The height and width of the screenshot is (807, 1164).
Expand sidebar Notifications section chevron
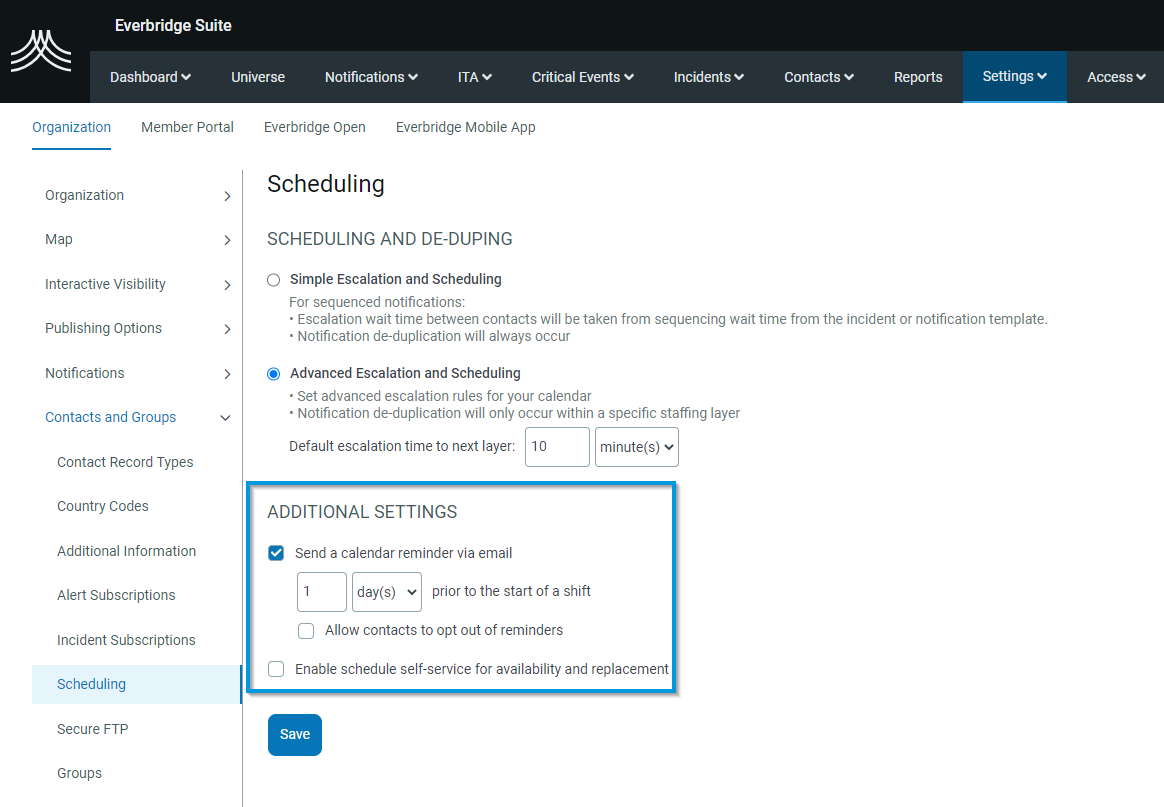227,374
